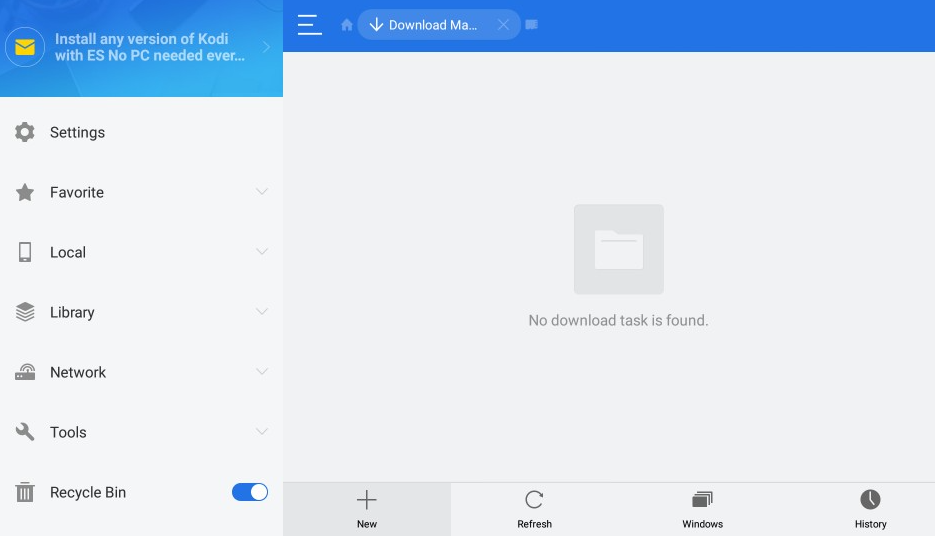Open the mail envelope icon
Viewport: 935px width, 536px height.
(x=25, y=47)
